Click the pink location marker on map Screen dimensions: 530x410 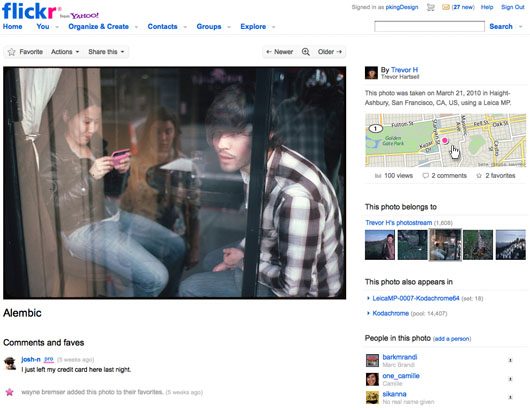coord(444,140)
